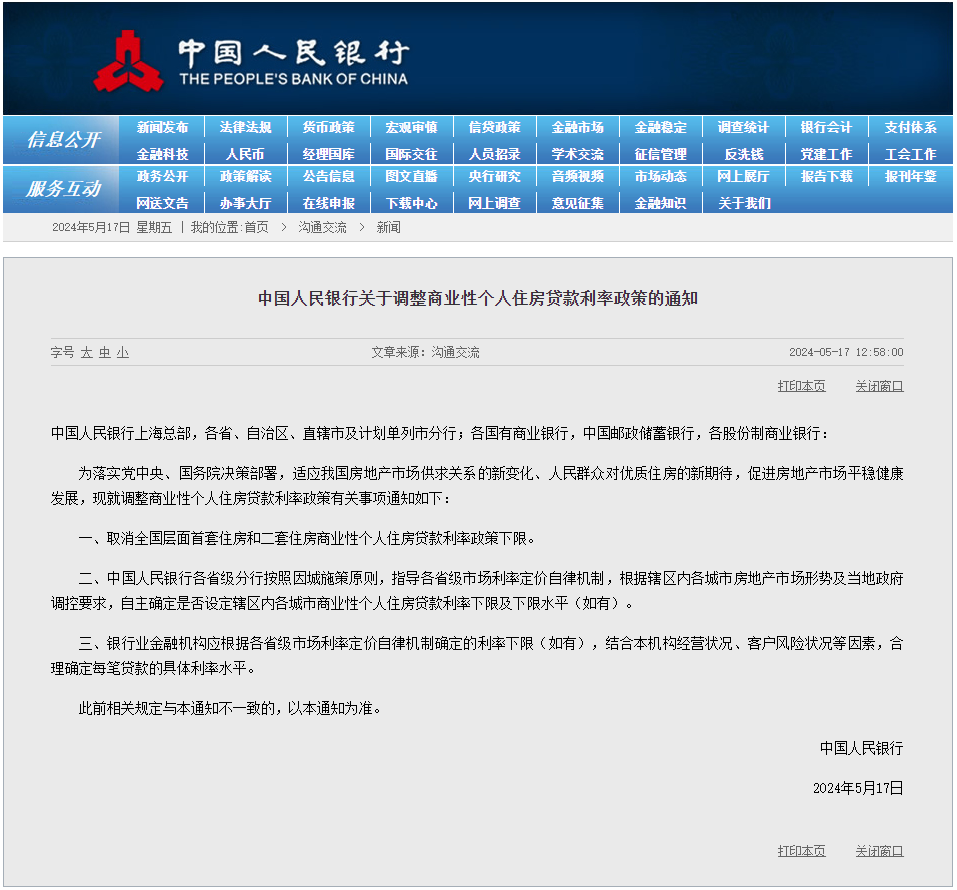The width and height of the screenshot is (957, 890).
Task: Click THE PEOPLE'S BANK OF CHINA banner text
Action: coord(294,79)
